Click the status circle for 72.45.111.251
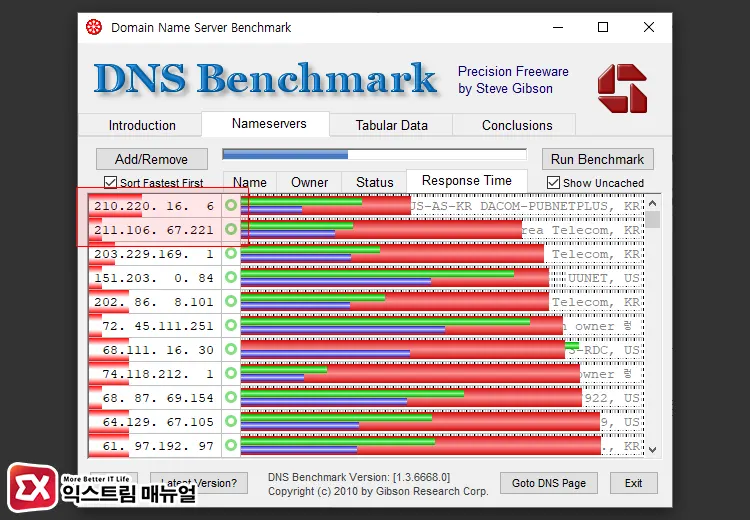Image resolution: width=750 pixels, height=520 pixels. coord(231,326)
